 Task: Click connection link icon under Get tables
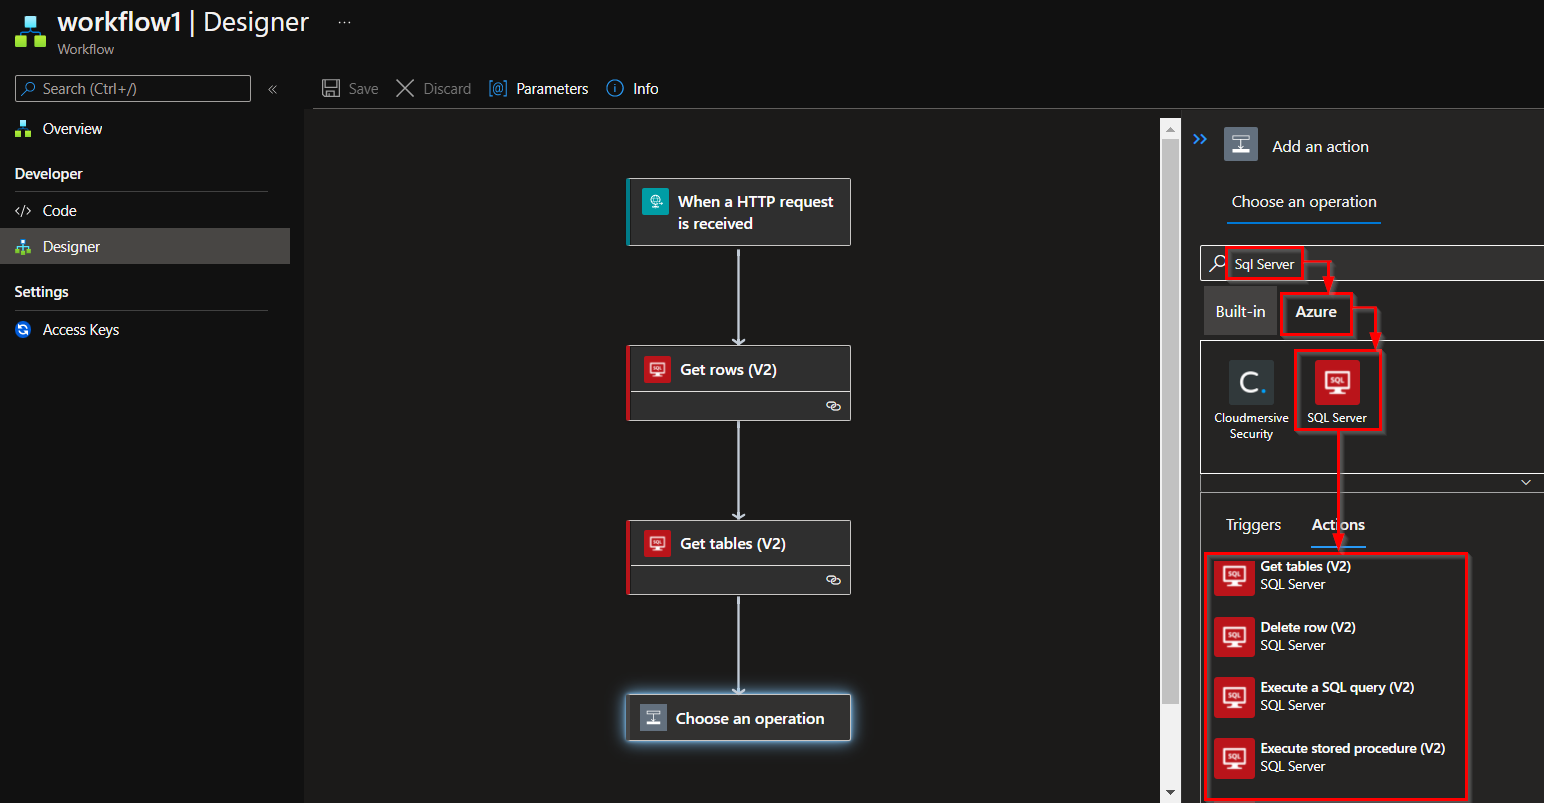[x=833, y=580]
